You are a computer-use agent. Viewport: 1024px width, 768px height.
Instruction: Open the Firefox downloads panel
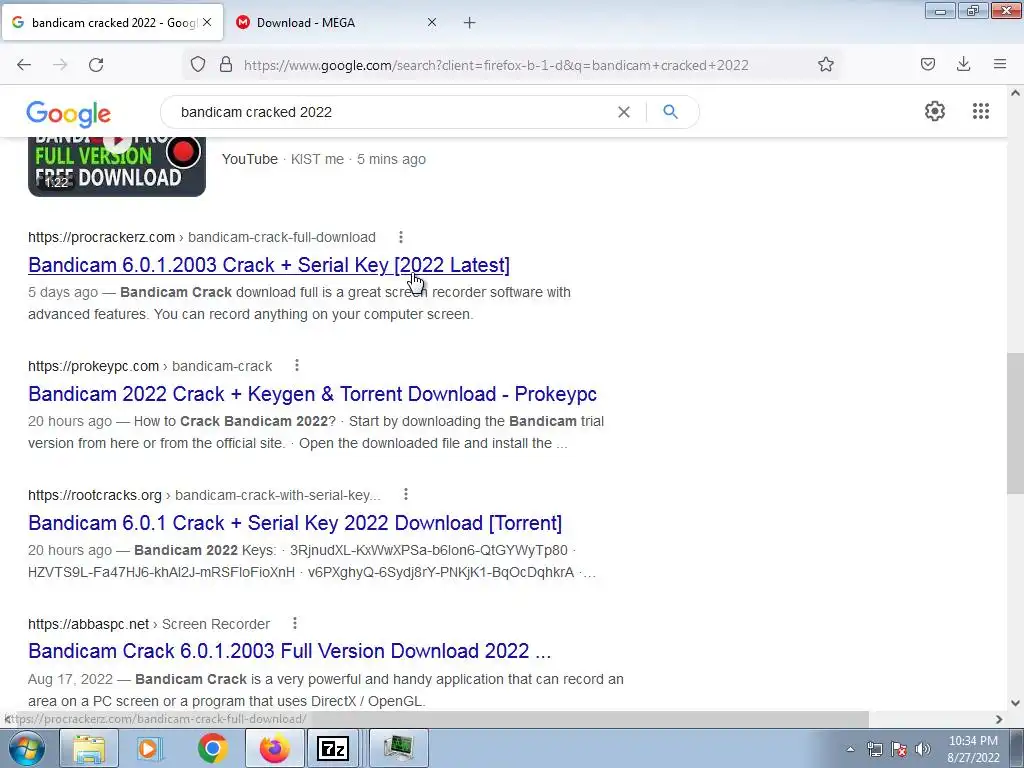point(963,64)
